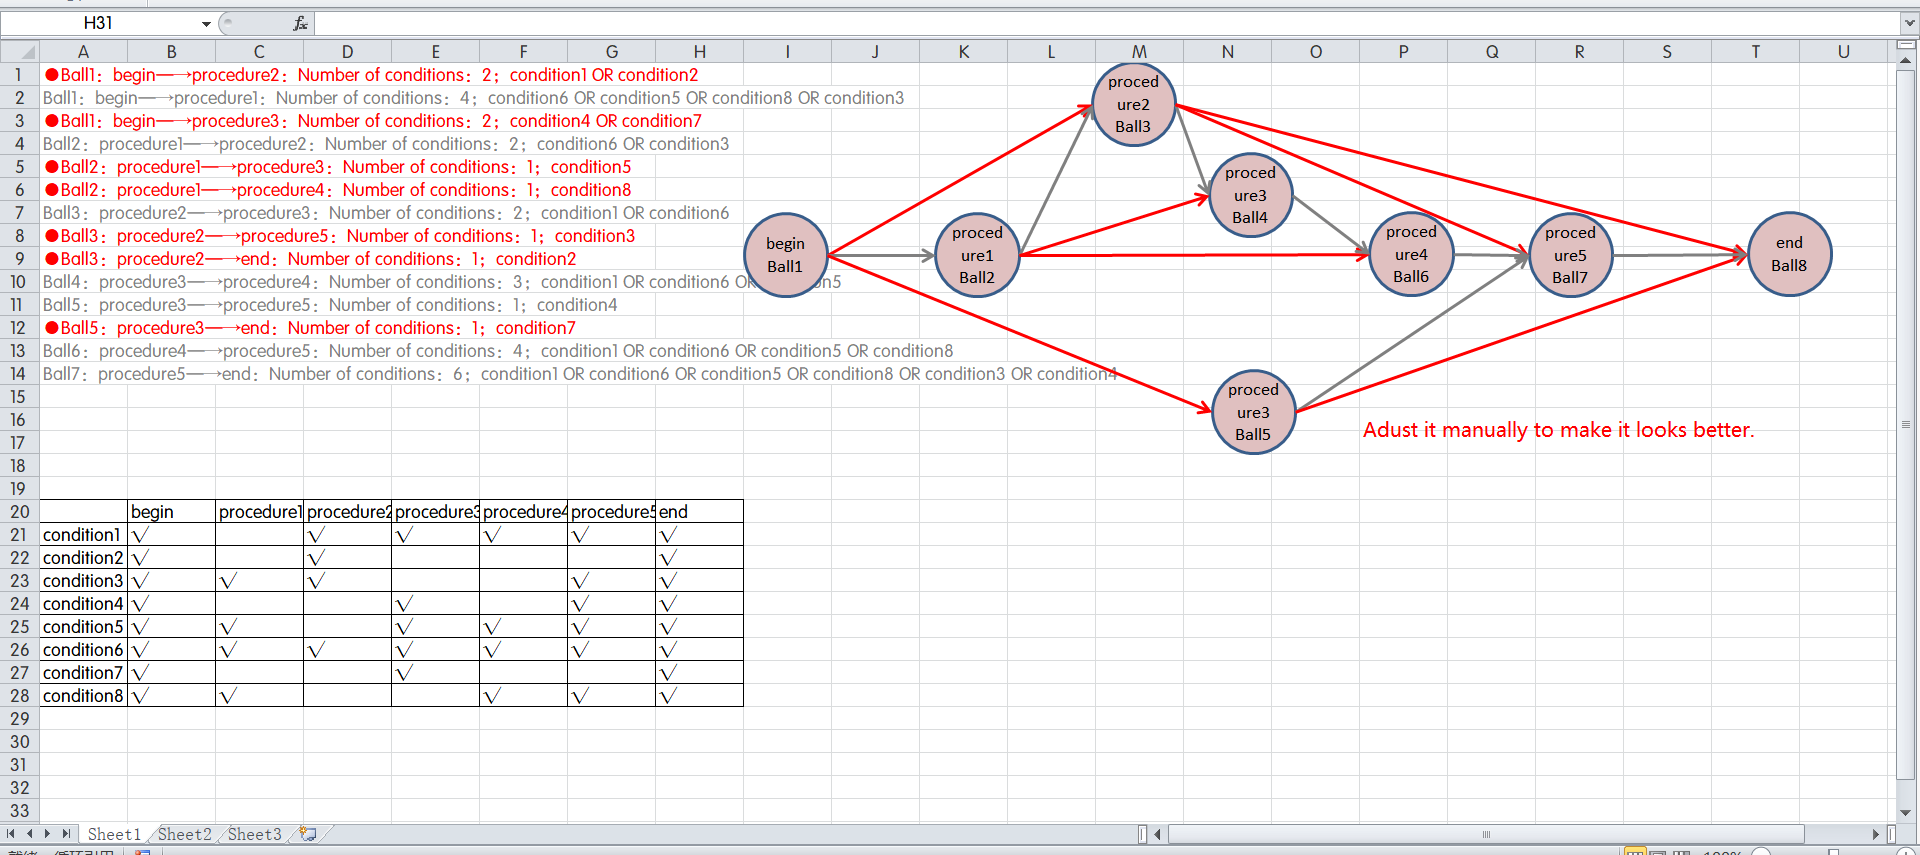Click checkmark for condition3 under procedure1
The width and height of the screenshot is (1920, 855).
click(x=259, y=581)
